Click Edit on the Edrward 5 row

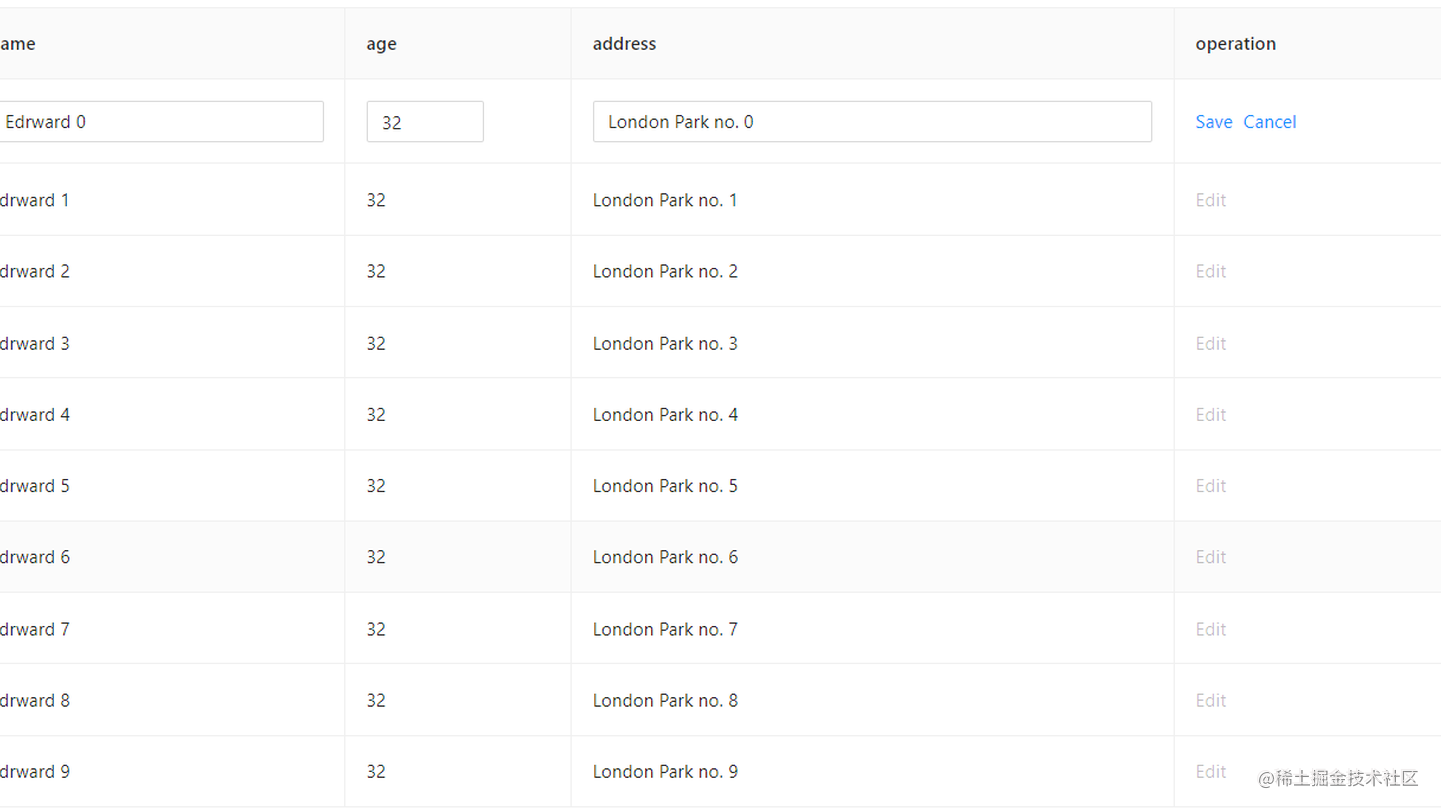[1210, 485]
